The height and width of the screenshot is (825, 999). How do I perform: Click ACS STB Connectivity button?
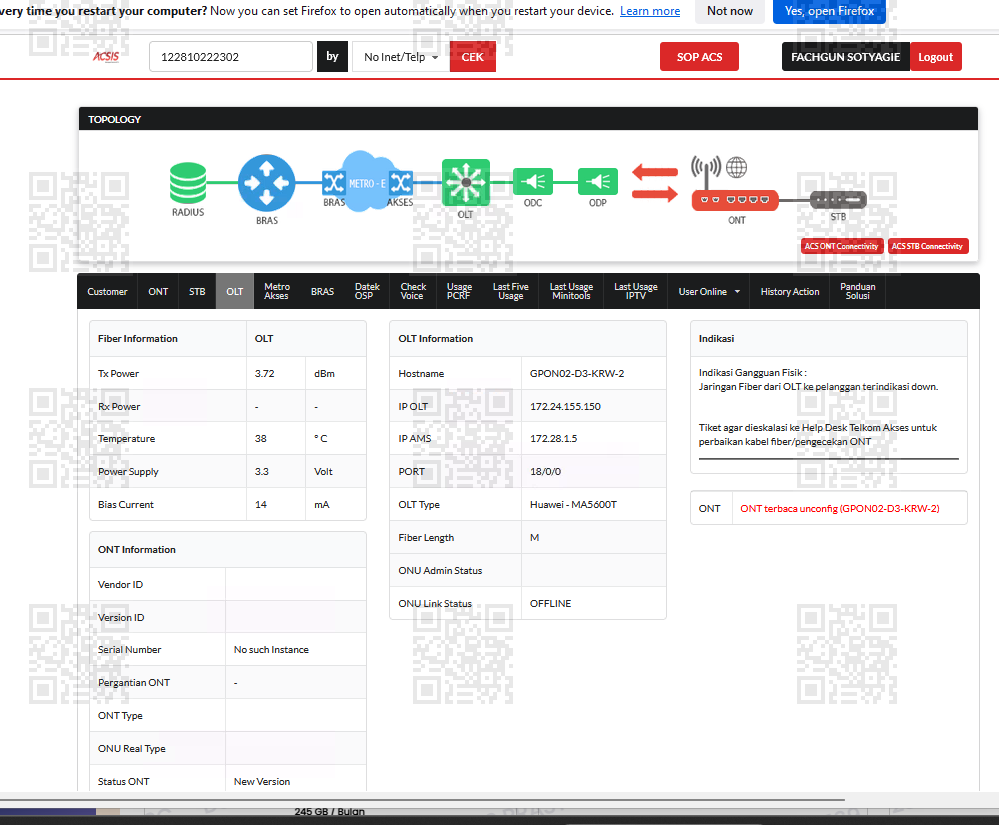927,246
